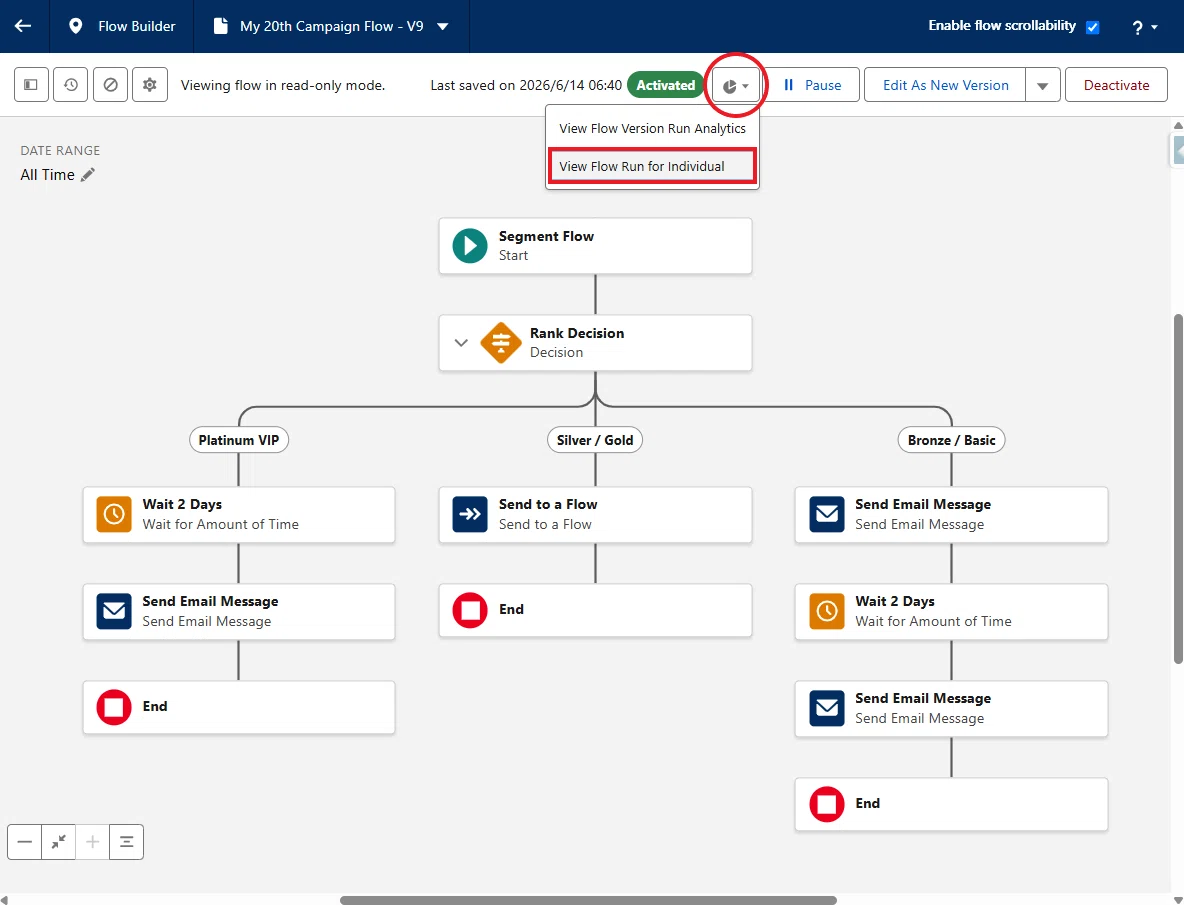Click the Start subtitle in Segment Flow
Image resolution: width=1184 pixels, height=905 pixels.
pyautogui.click(x=513, y=255)
